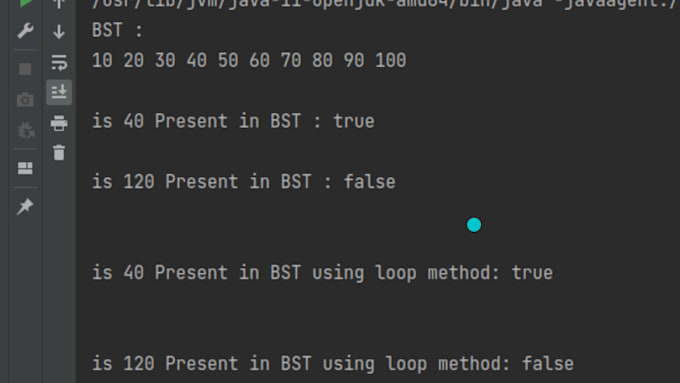Toggle scroll to end of output
The height and width of the screenshot is (383, 680).
tap(59, 92)
